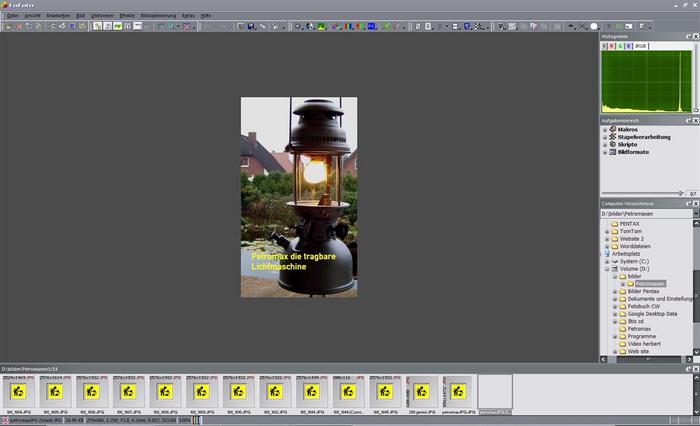Viewport: 700px width, 426px height.
Task: Click the directory tree scroll-down arrow
Action: [x=696, y=352]
